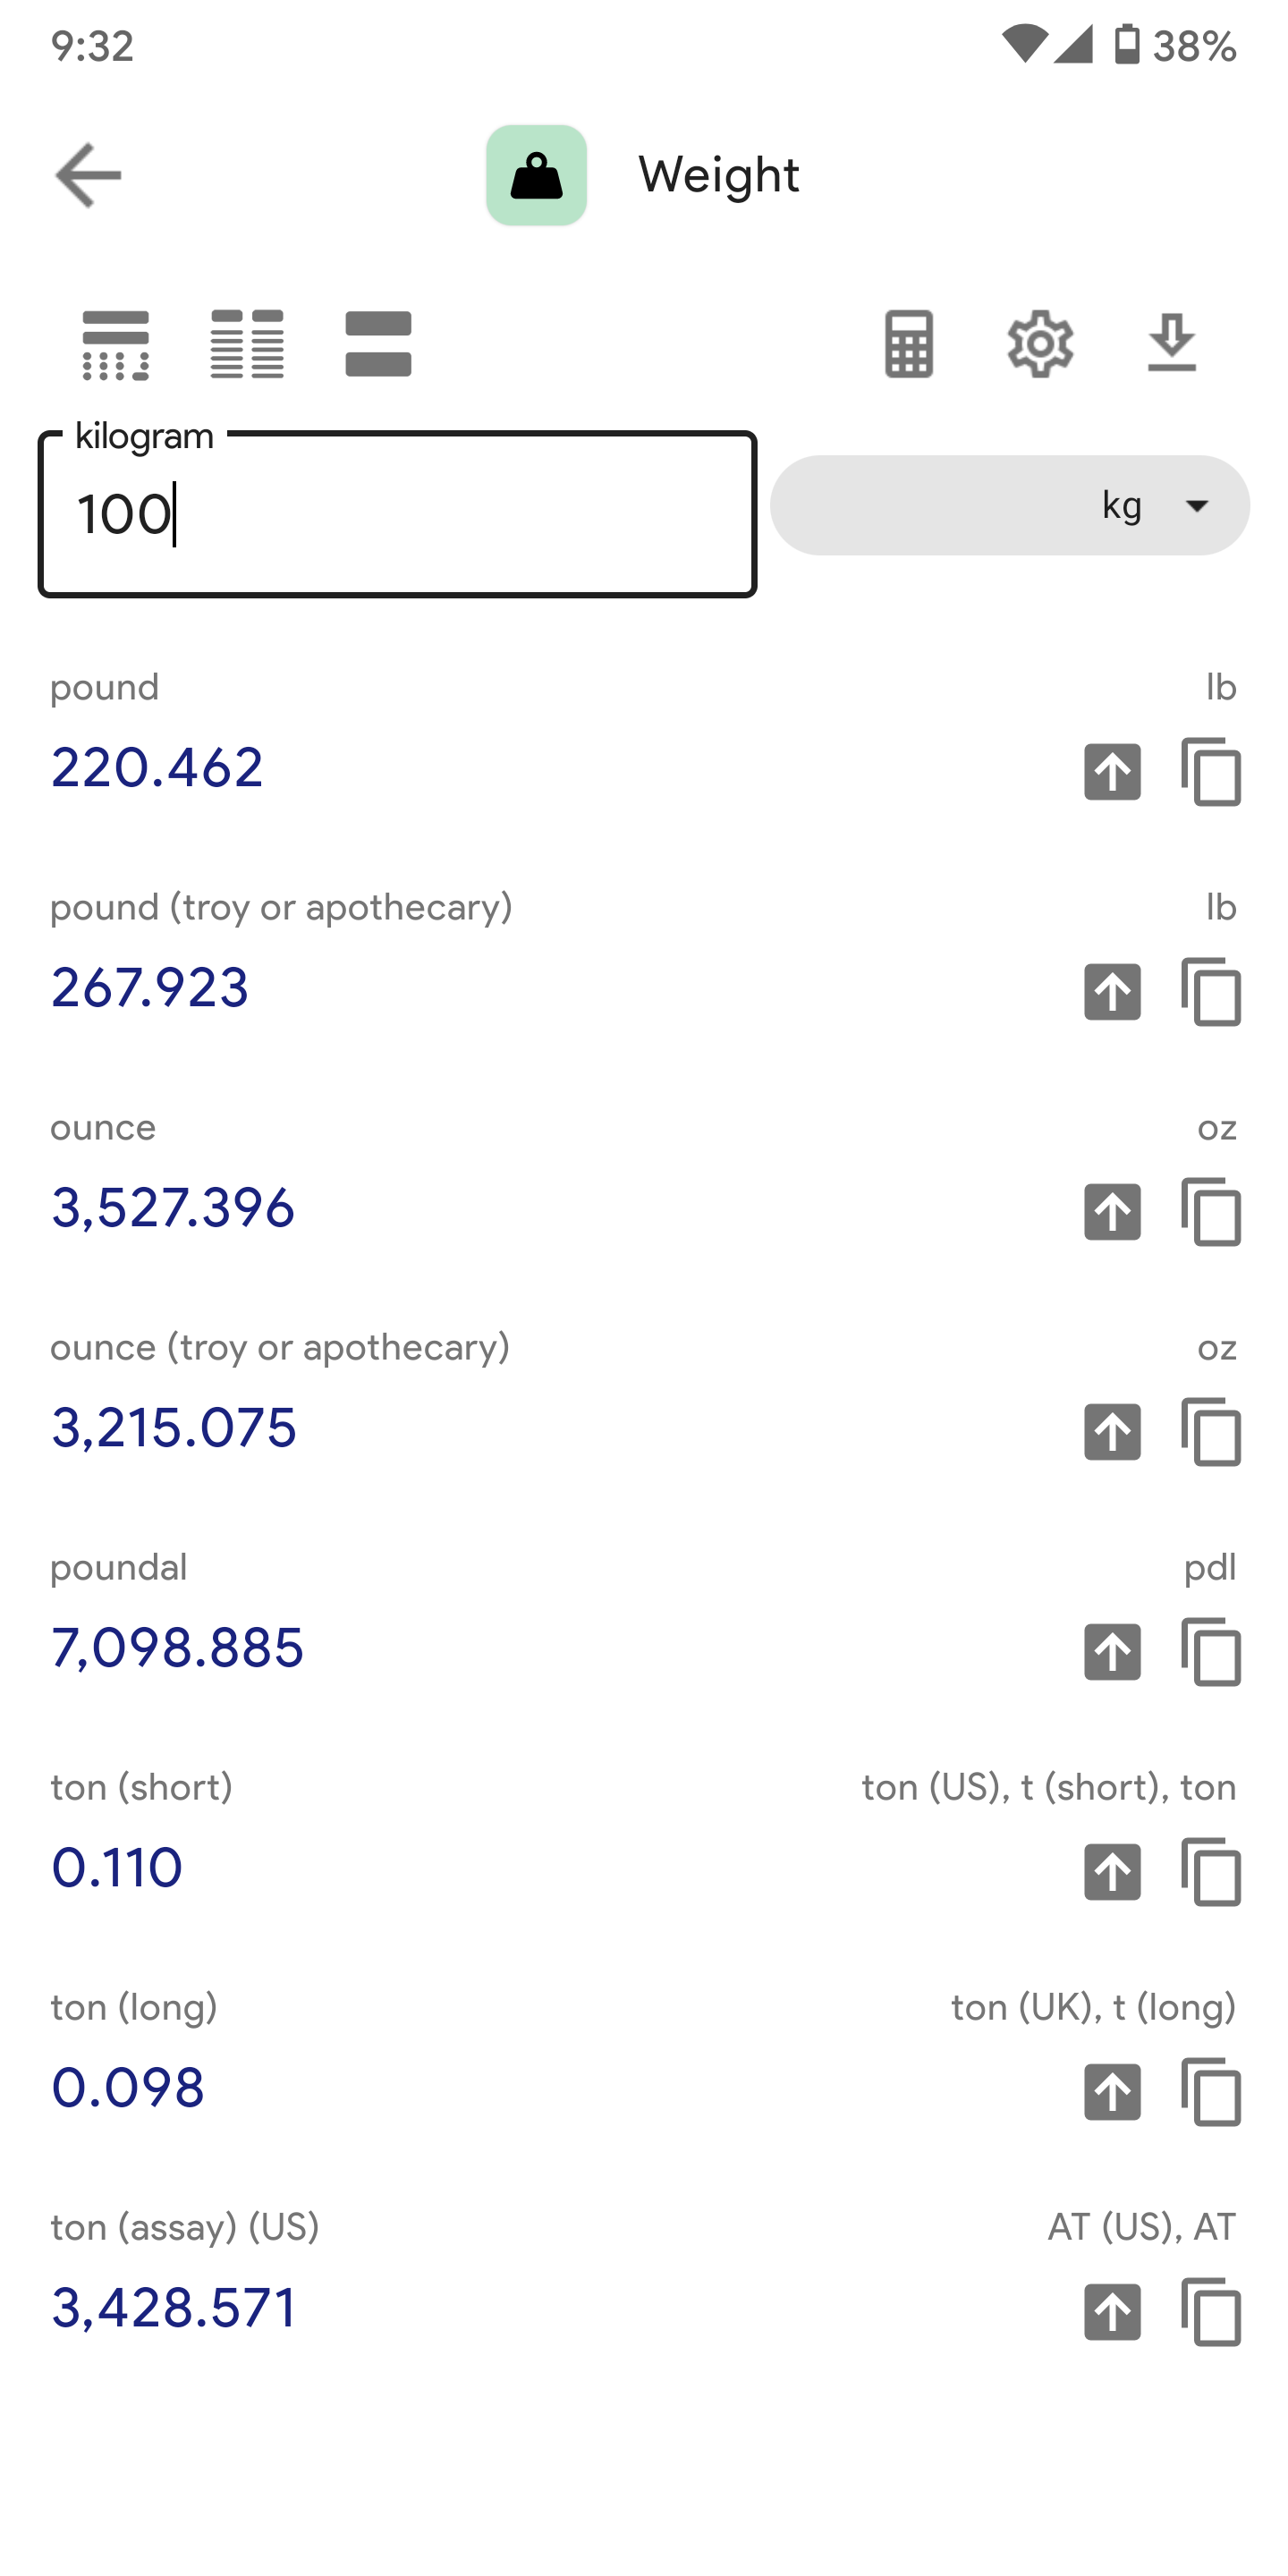
Task: Copy the poundal value 7,098.885
Action: (1211, 1651)
